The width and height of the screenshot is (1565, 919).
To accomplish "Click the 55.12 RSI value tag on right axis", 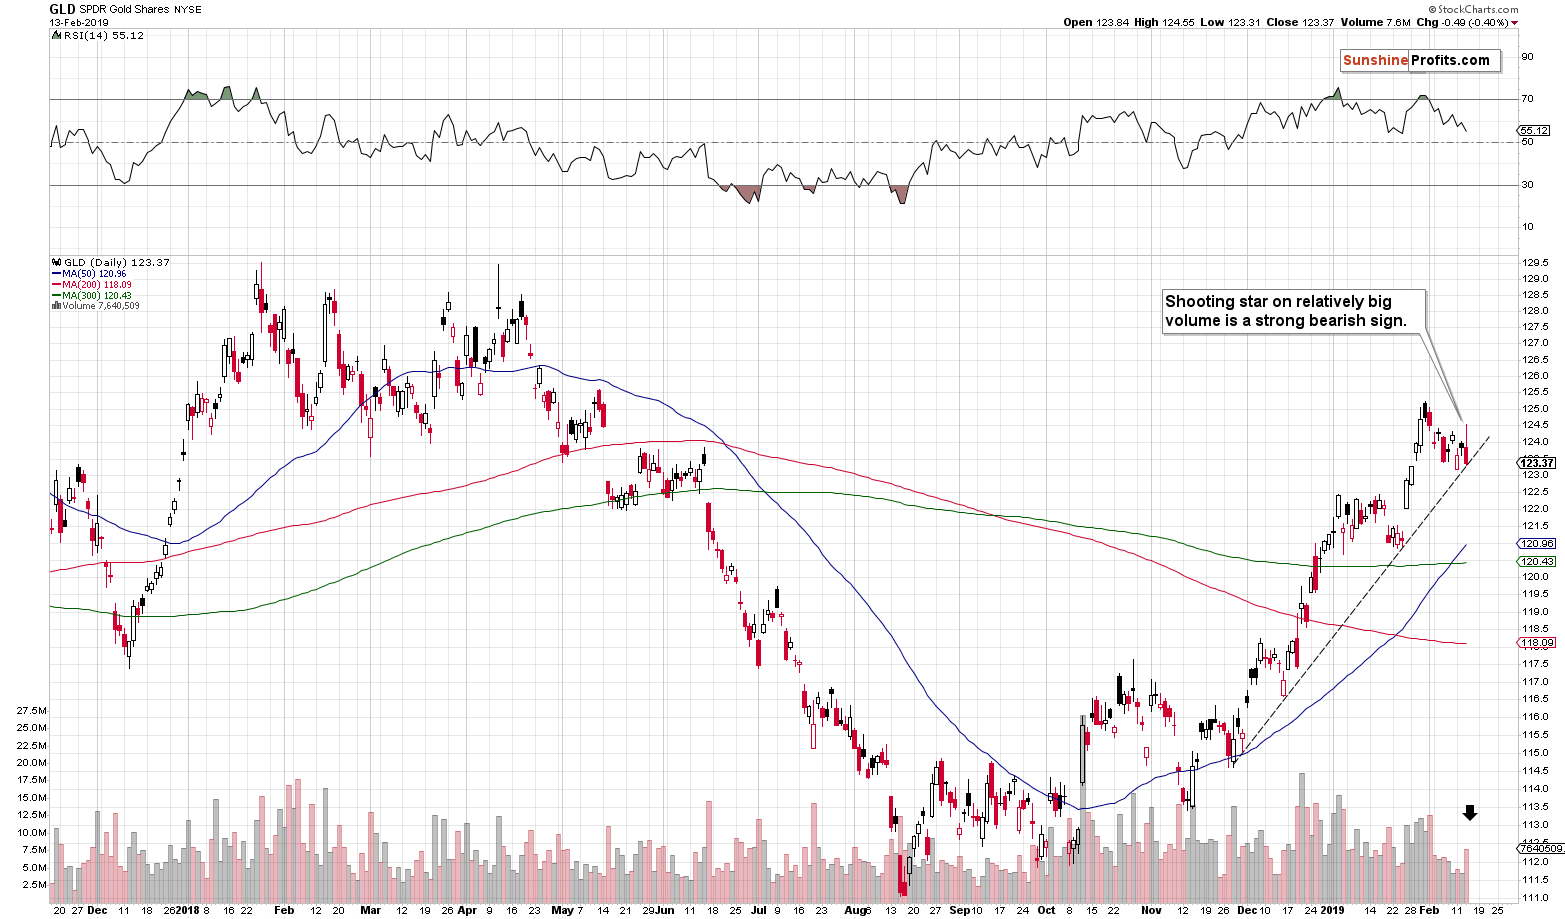I will click(x=1532, y=131).
